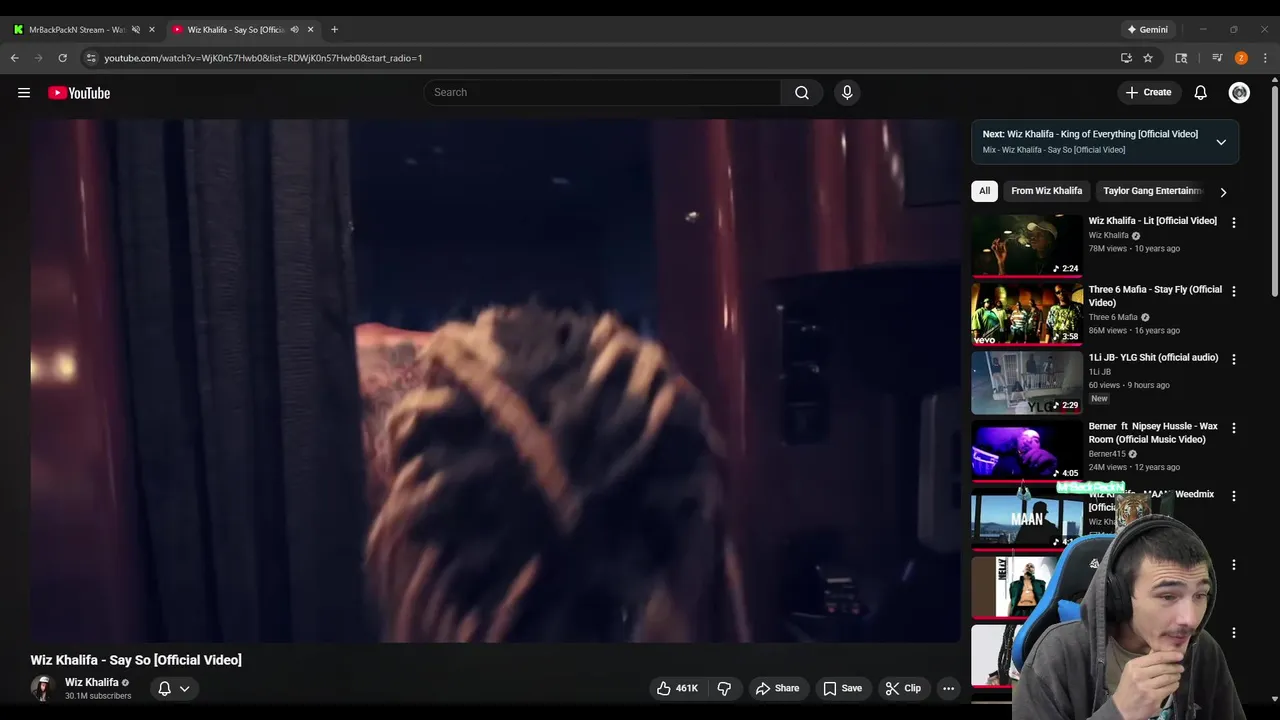Bookmark this page with the star
This screenshot has width=1280, height=720.
1148,58
